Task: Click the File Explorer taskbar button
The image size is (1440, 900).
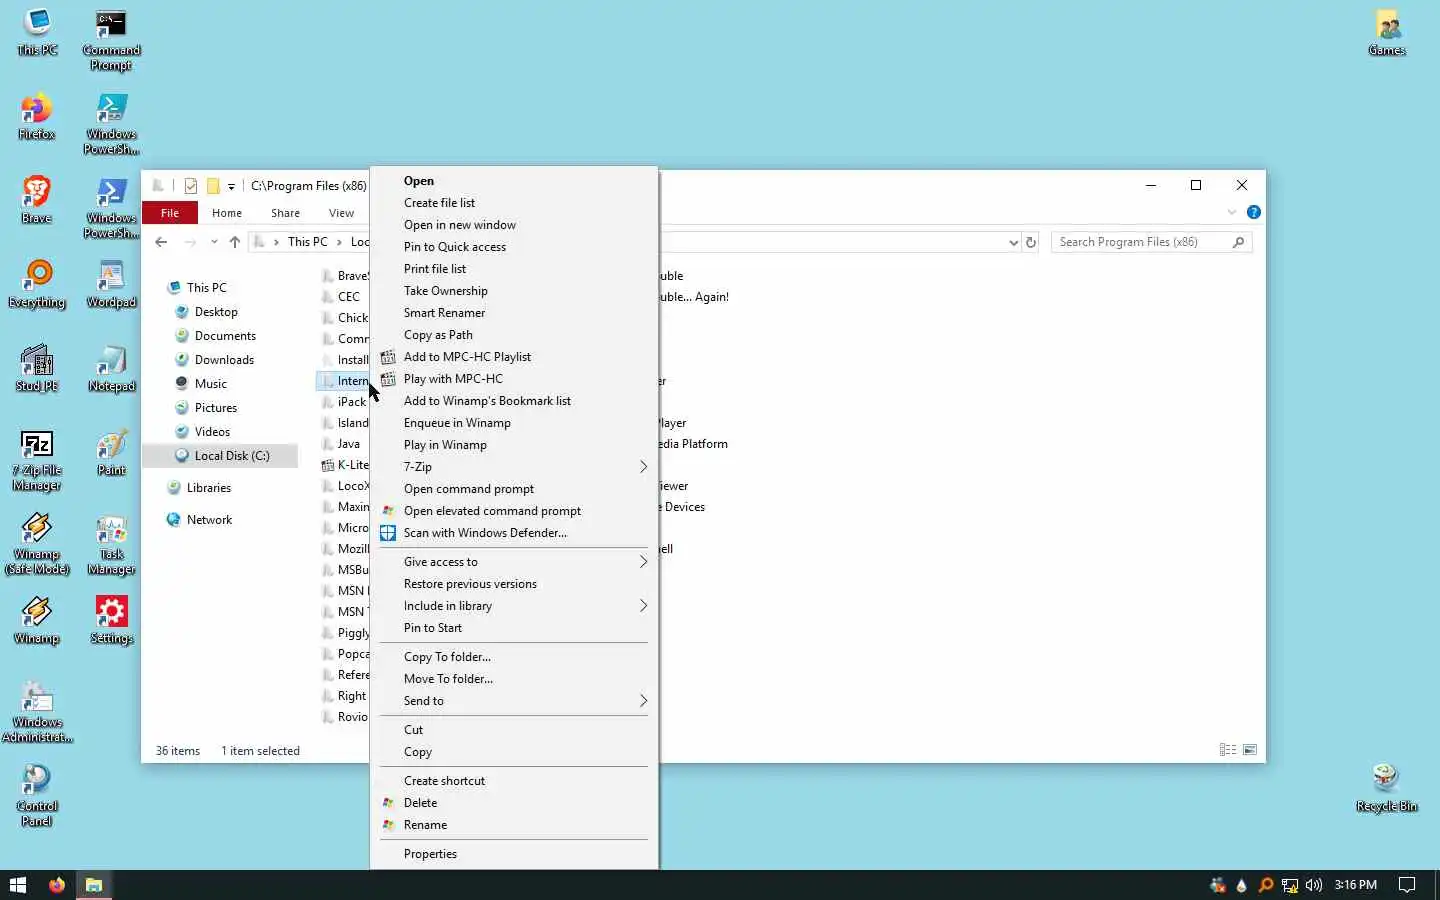Action: (x=94, y=885)
